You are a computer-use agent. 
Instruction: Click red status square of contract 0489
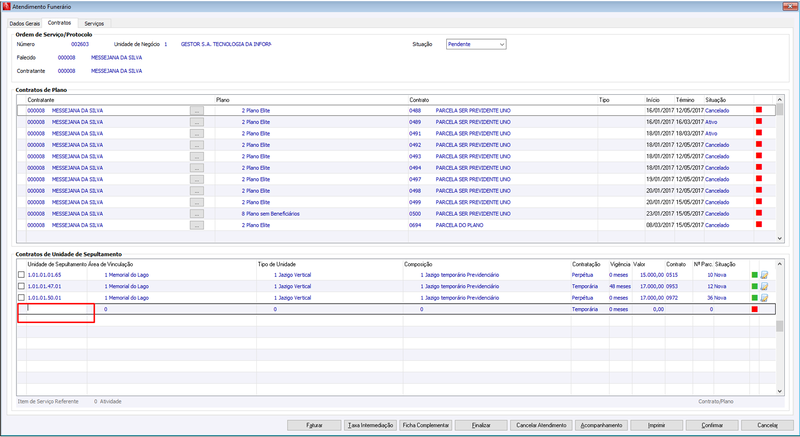point(759,121)
